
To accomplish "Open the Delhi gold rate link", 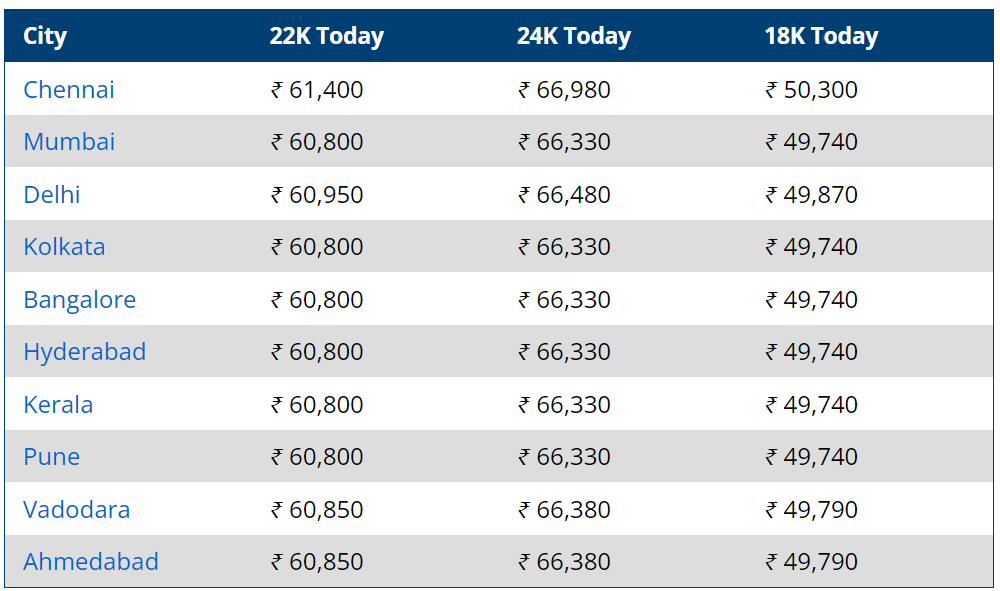I will (52, 194).
